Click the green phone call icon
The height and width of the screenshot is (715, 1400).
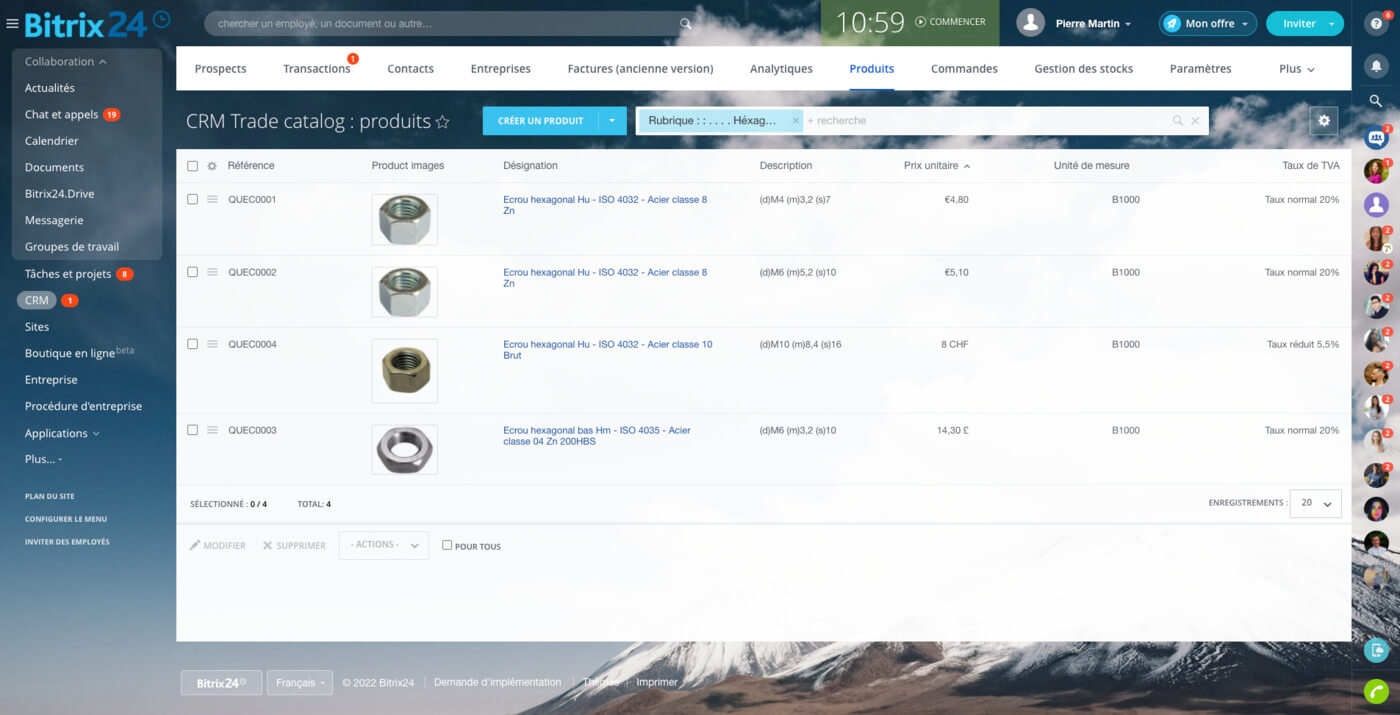point(1376,691)
